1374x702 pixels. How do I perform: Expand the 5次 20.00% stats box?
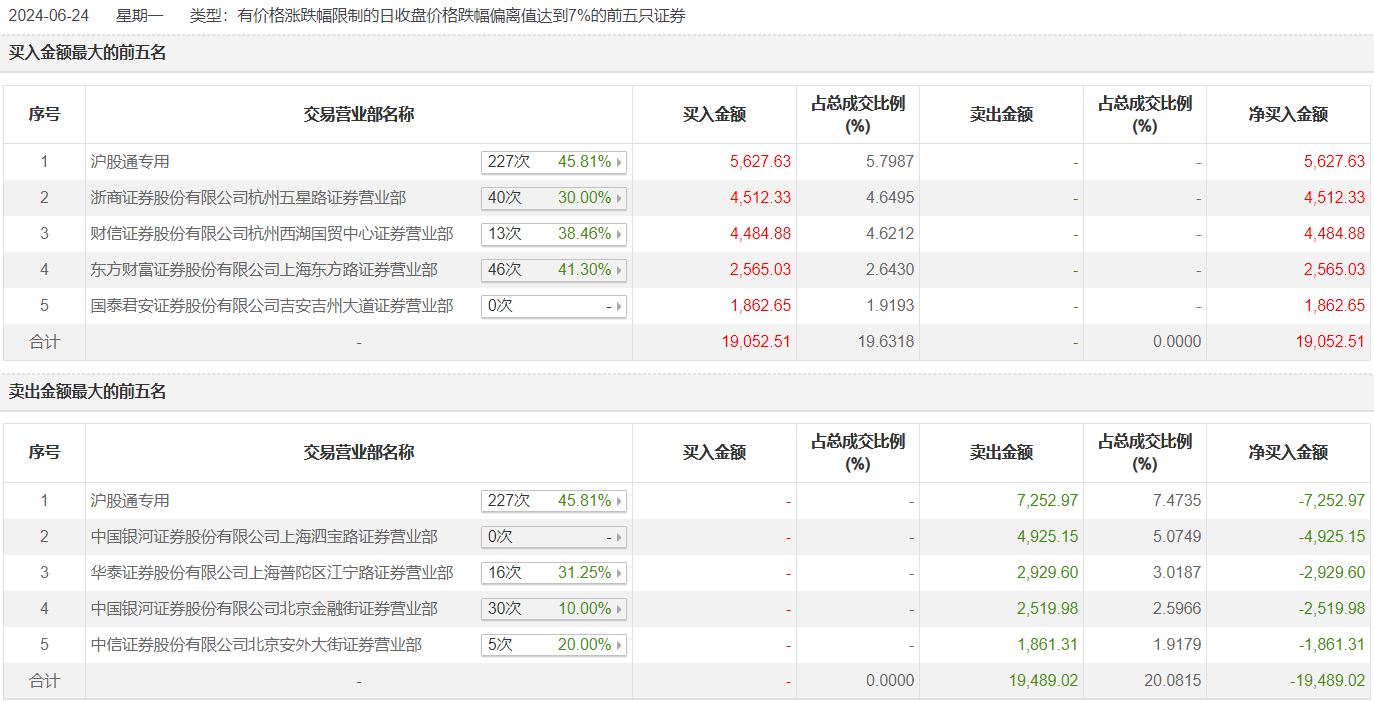click(x=554, y=645)
